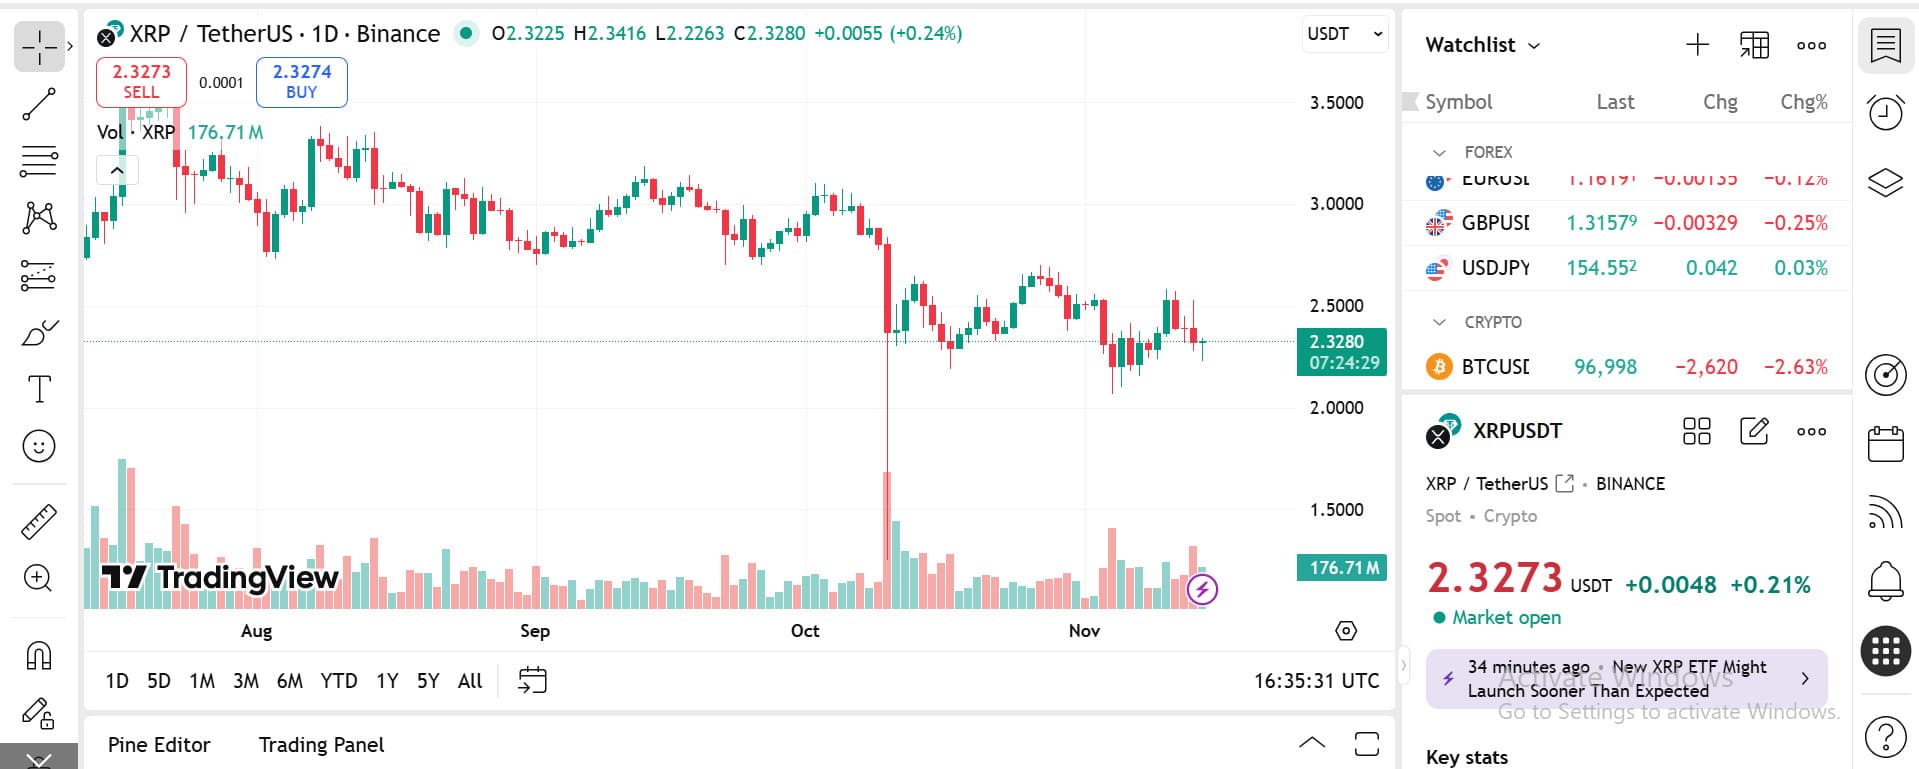
Task: Toggle lock all drawing tools
Action: click(39, 713)
